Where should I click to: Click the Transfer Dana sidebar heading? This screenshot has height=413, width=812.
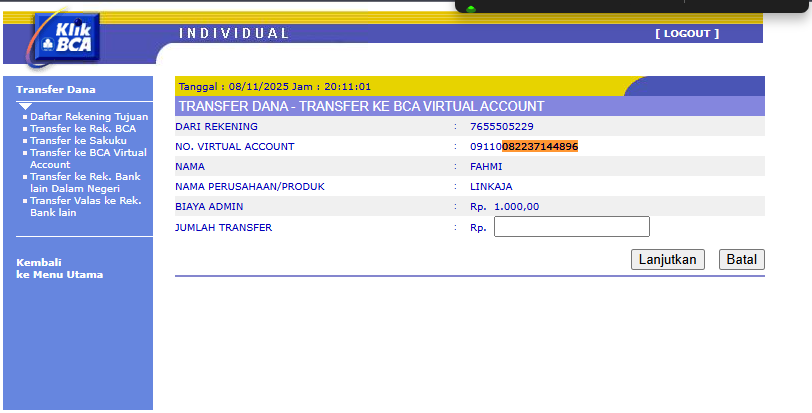point(56,90)
